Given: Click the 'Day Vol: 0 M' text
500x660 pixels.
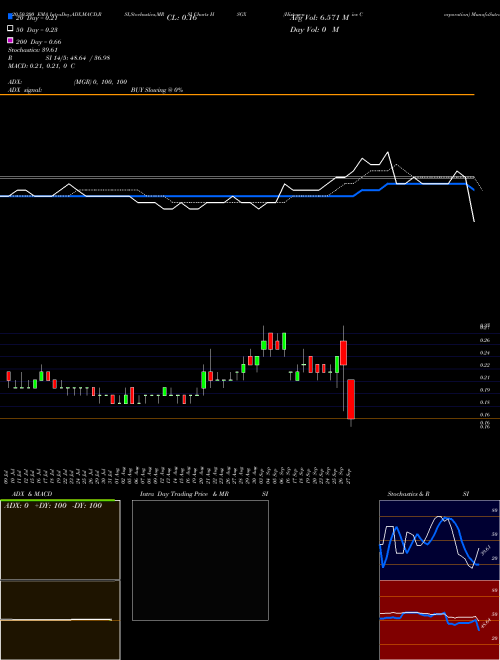Looking at the screenshot, I should [314, 29].
